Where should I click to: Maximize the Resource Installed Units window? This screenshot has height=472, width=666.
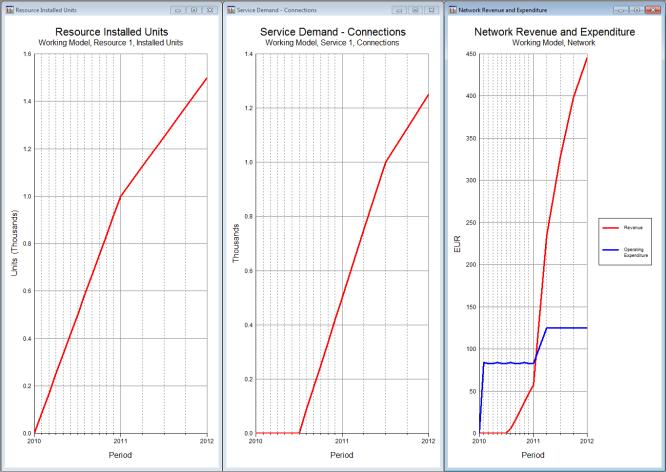coord(193,9)
